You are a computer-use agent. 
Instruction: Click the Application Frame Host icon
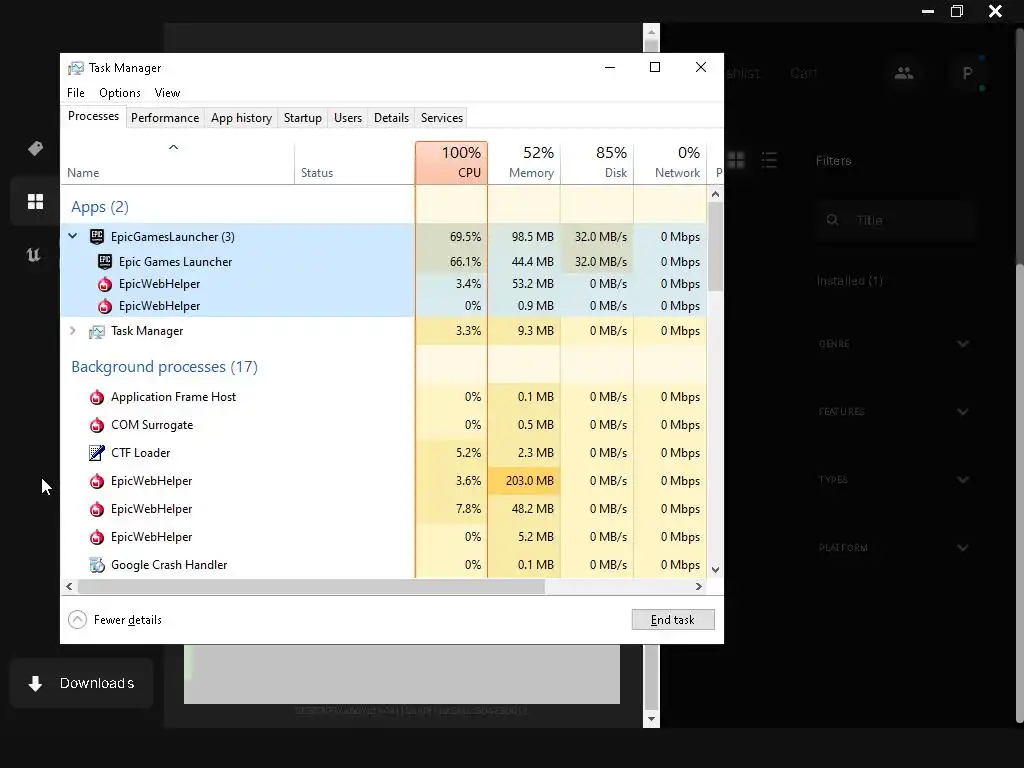coord(97,397)
